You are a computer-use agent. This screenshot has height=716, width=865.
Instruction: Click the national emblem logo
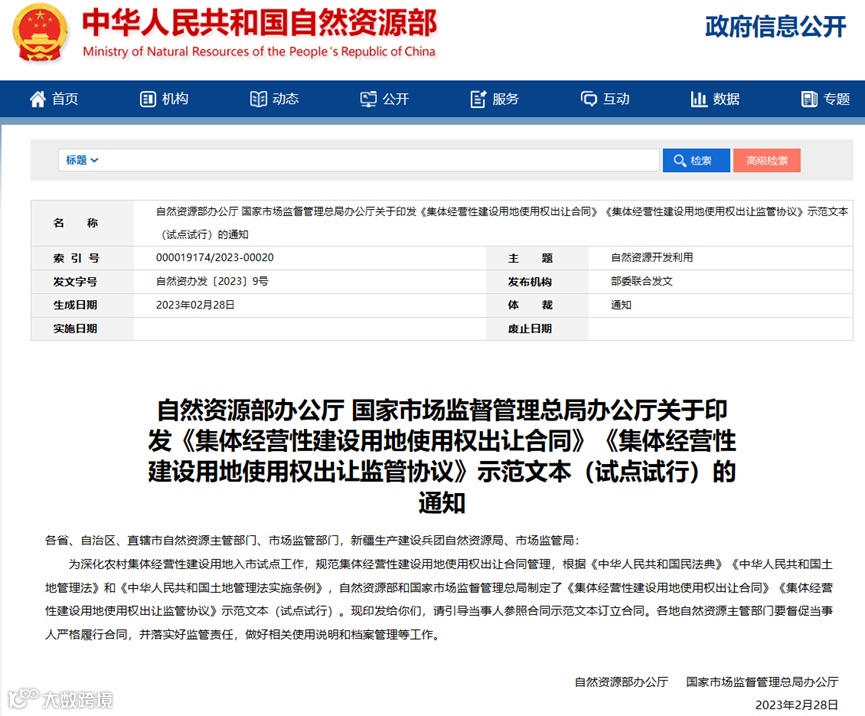pos(40,33)
